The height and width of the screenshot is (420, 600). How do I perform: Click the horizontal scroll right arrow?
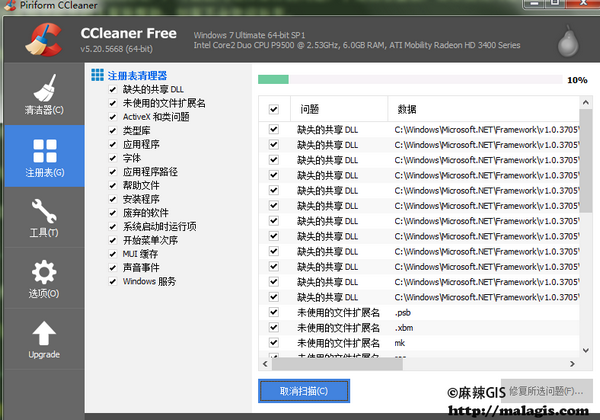pyautogui.click(x=572, y=364)
